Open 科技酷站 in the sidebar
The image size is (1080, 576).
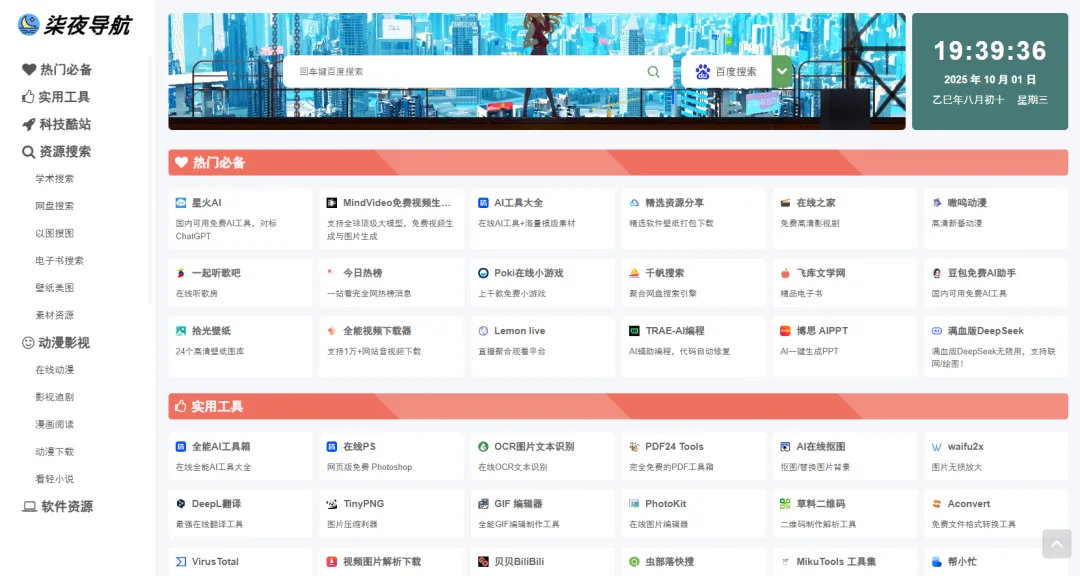click(56, 125)
